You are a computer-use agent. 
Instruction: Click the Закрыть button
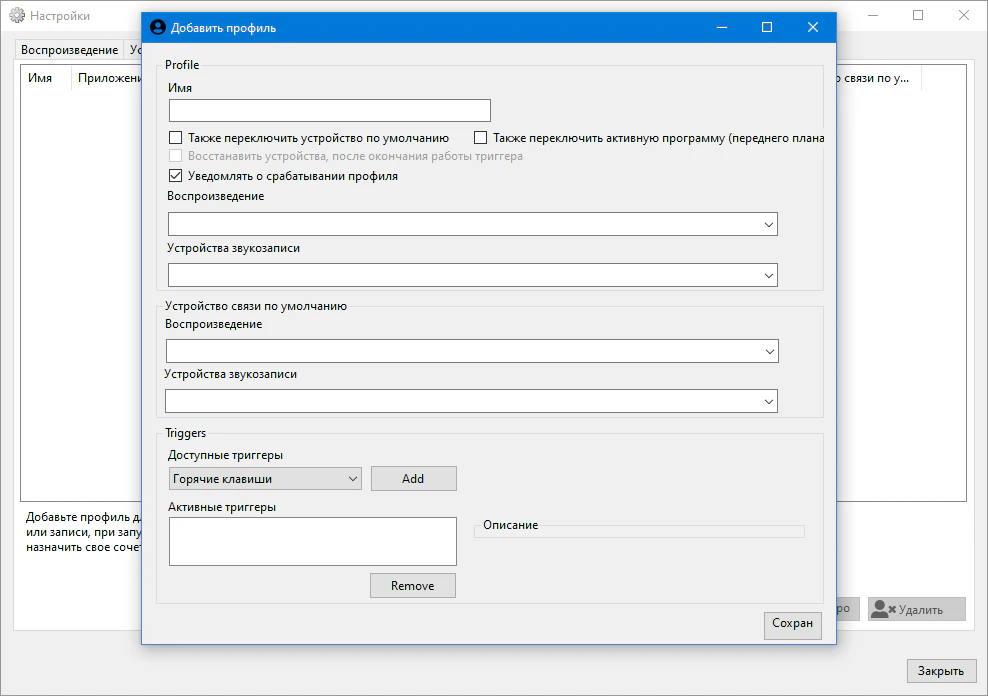[941, 671]
